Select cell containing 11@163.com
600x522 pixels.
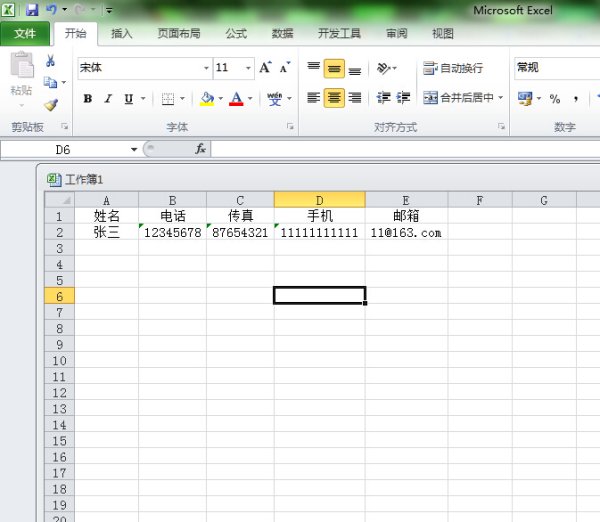coord(406,232)
